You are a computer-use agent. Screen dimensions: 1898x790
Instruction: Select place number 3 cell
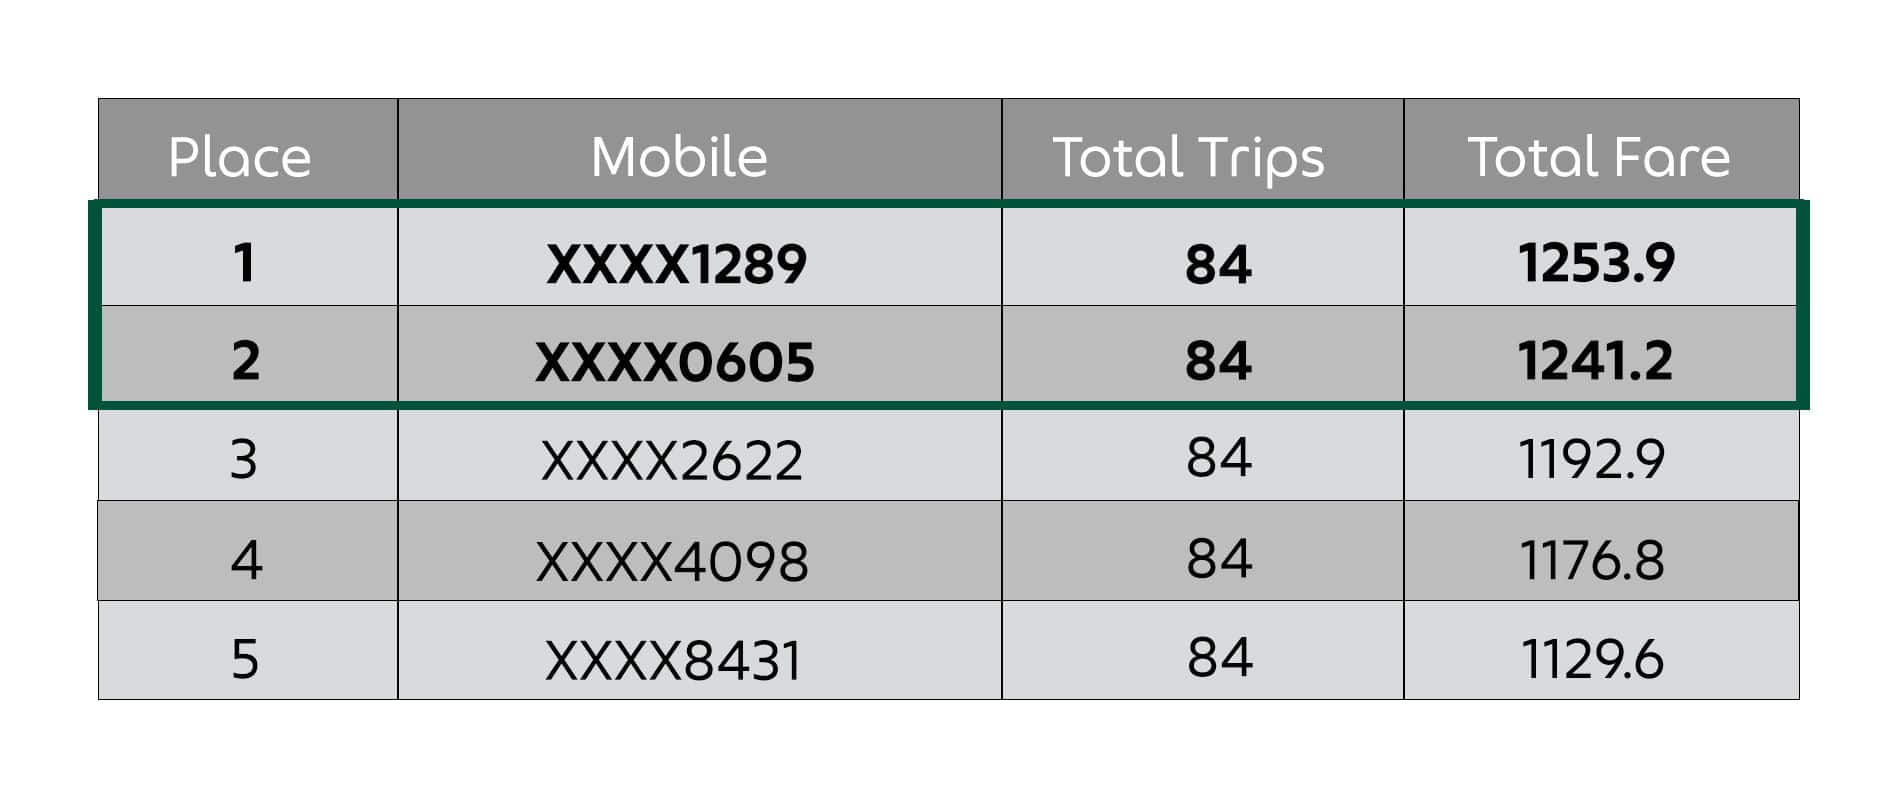tap(248, 455)
